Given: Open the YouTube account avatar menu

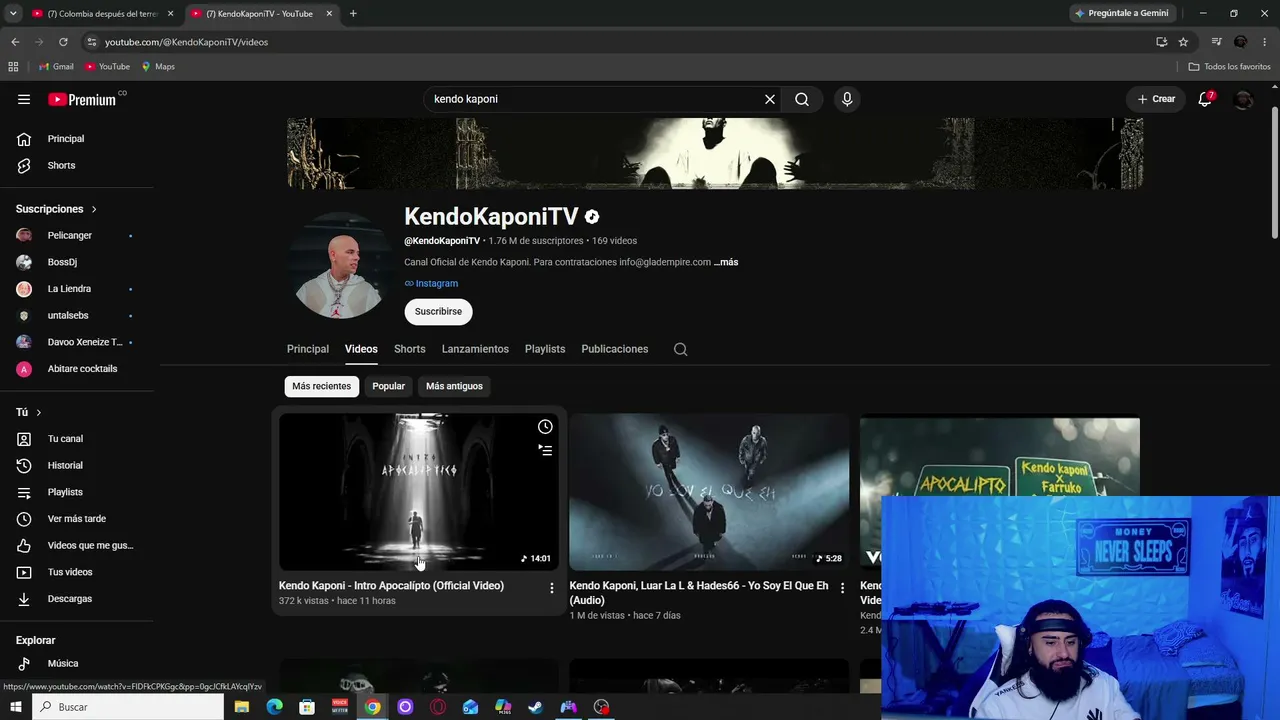Looking at the screenshot, I should click(x=1243, y=99).
